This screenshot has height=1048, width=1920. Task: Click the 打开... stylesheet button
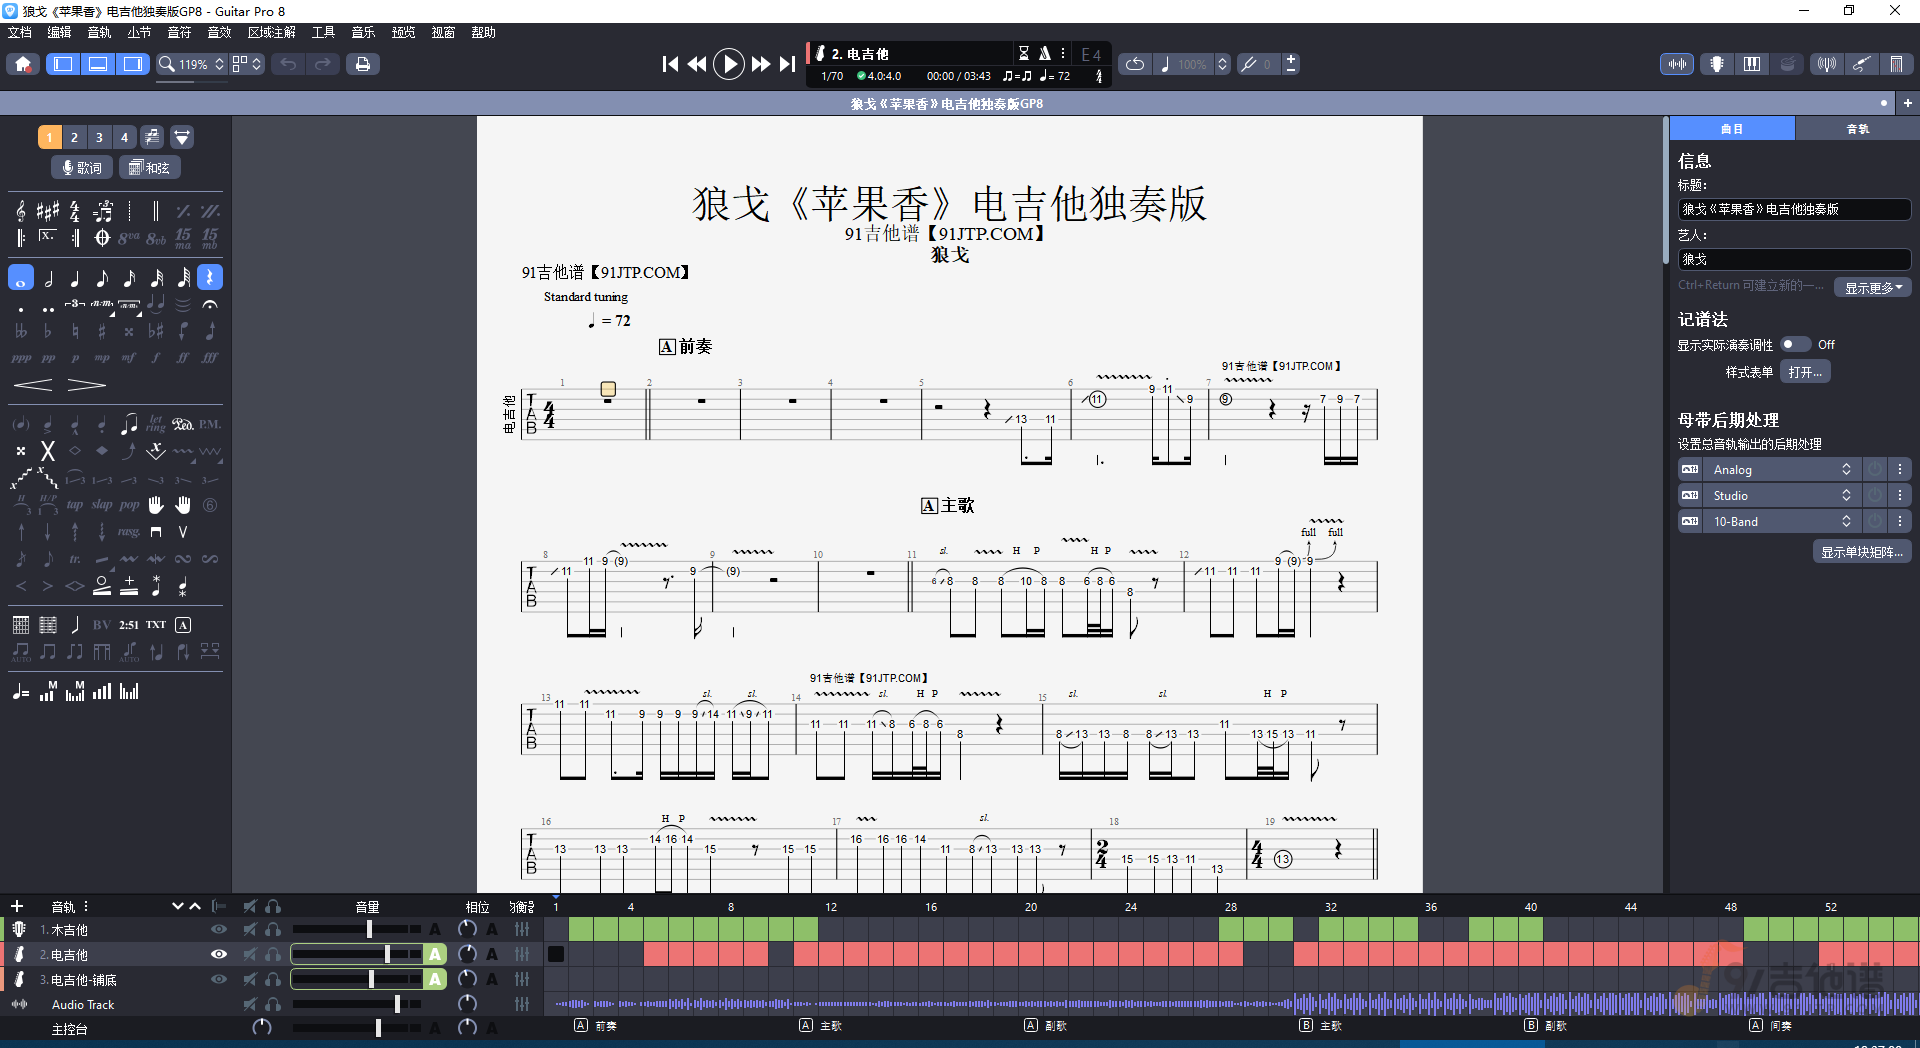point(1805,372)
